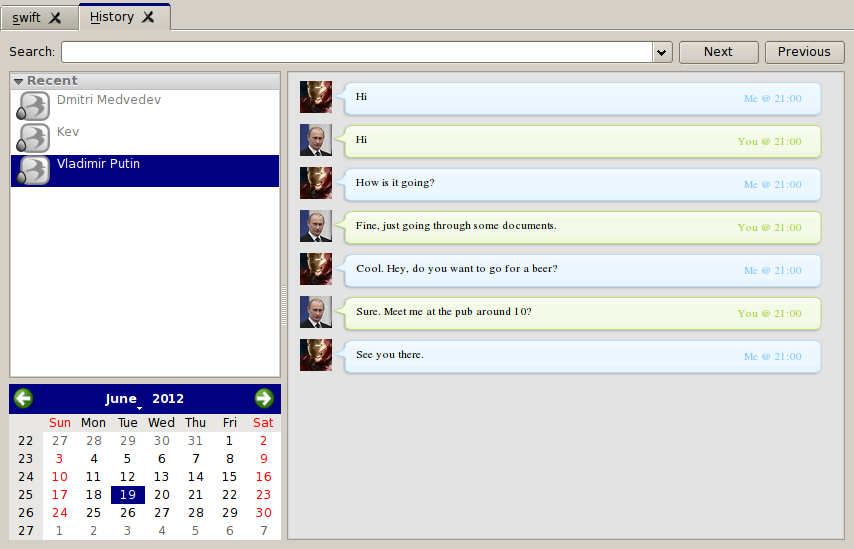Select June 20 in the calendar
This screenshot has width=854, height=549.
[x=161, y=495]
